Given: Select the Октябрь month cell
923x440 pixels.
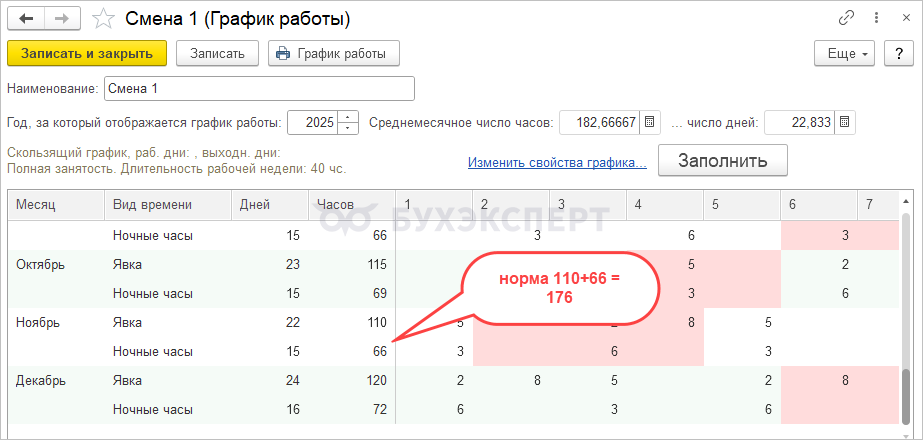Looking at the screenshot, I should 57,264.
